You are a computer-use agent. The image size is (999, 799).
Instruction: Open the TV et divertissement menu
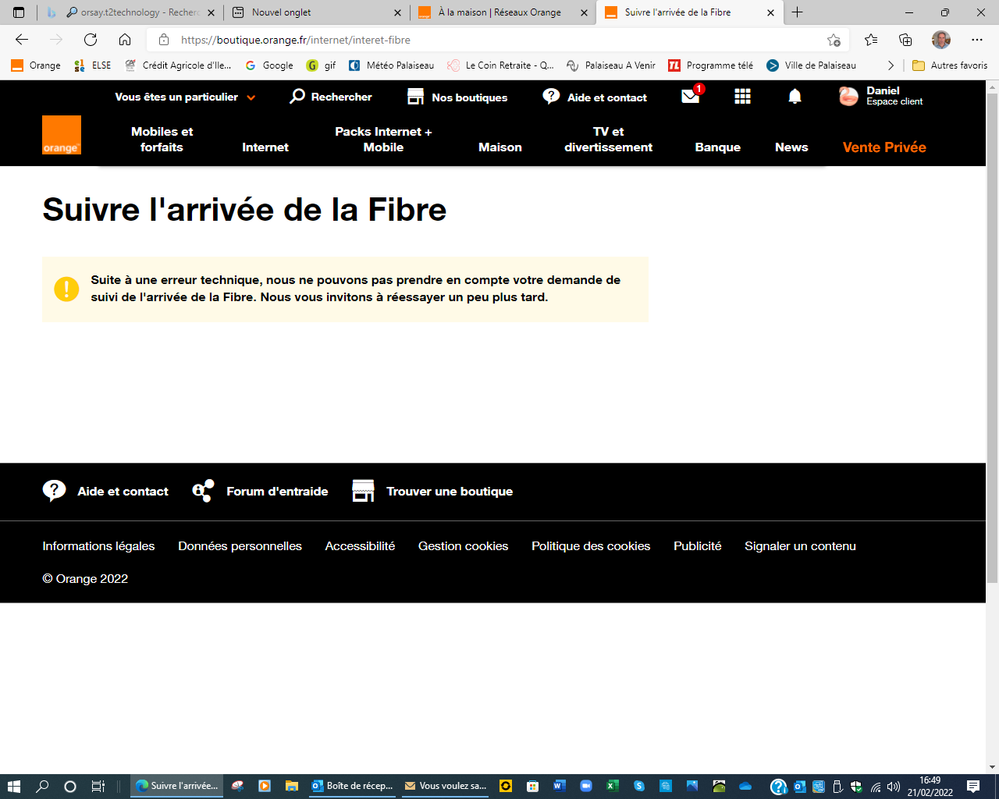point(608,139)
